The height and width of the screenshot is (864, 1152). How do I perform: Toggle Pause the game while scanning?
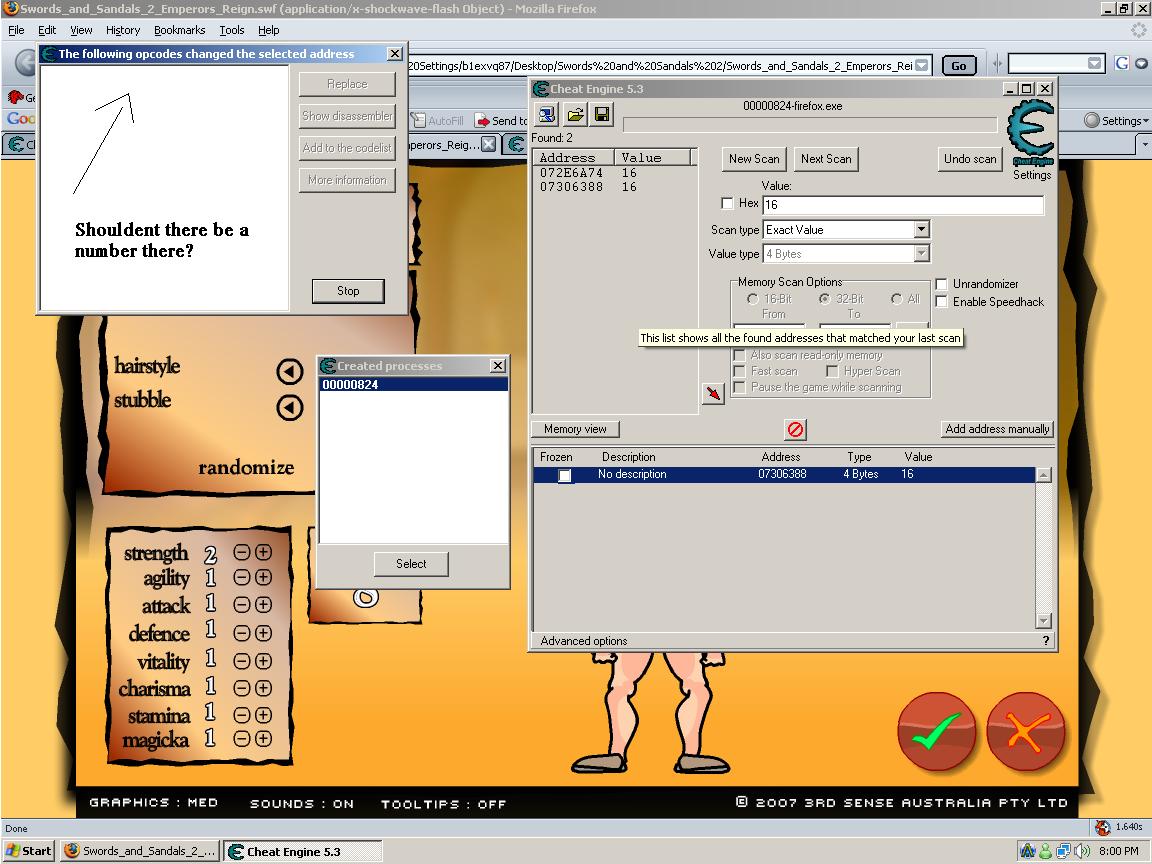coord(740,387)
